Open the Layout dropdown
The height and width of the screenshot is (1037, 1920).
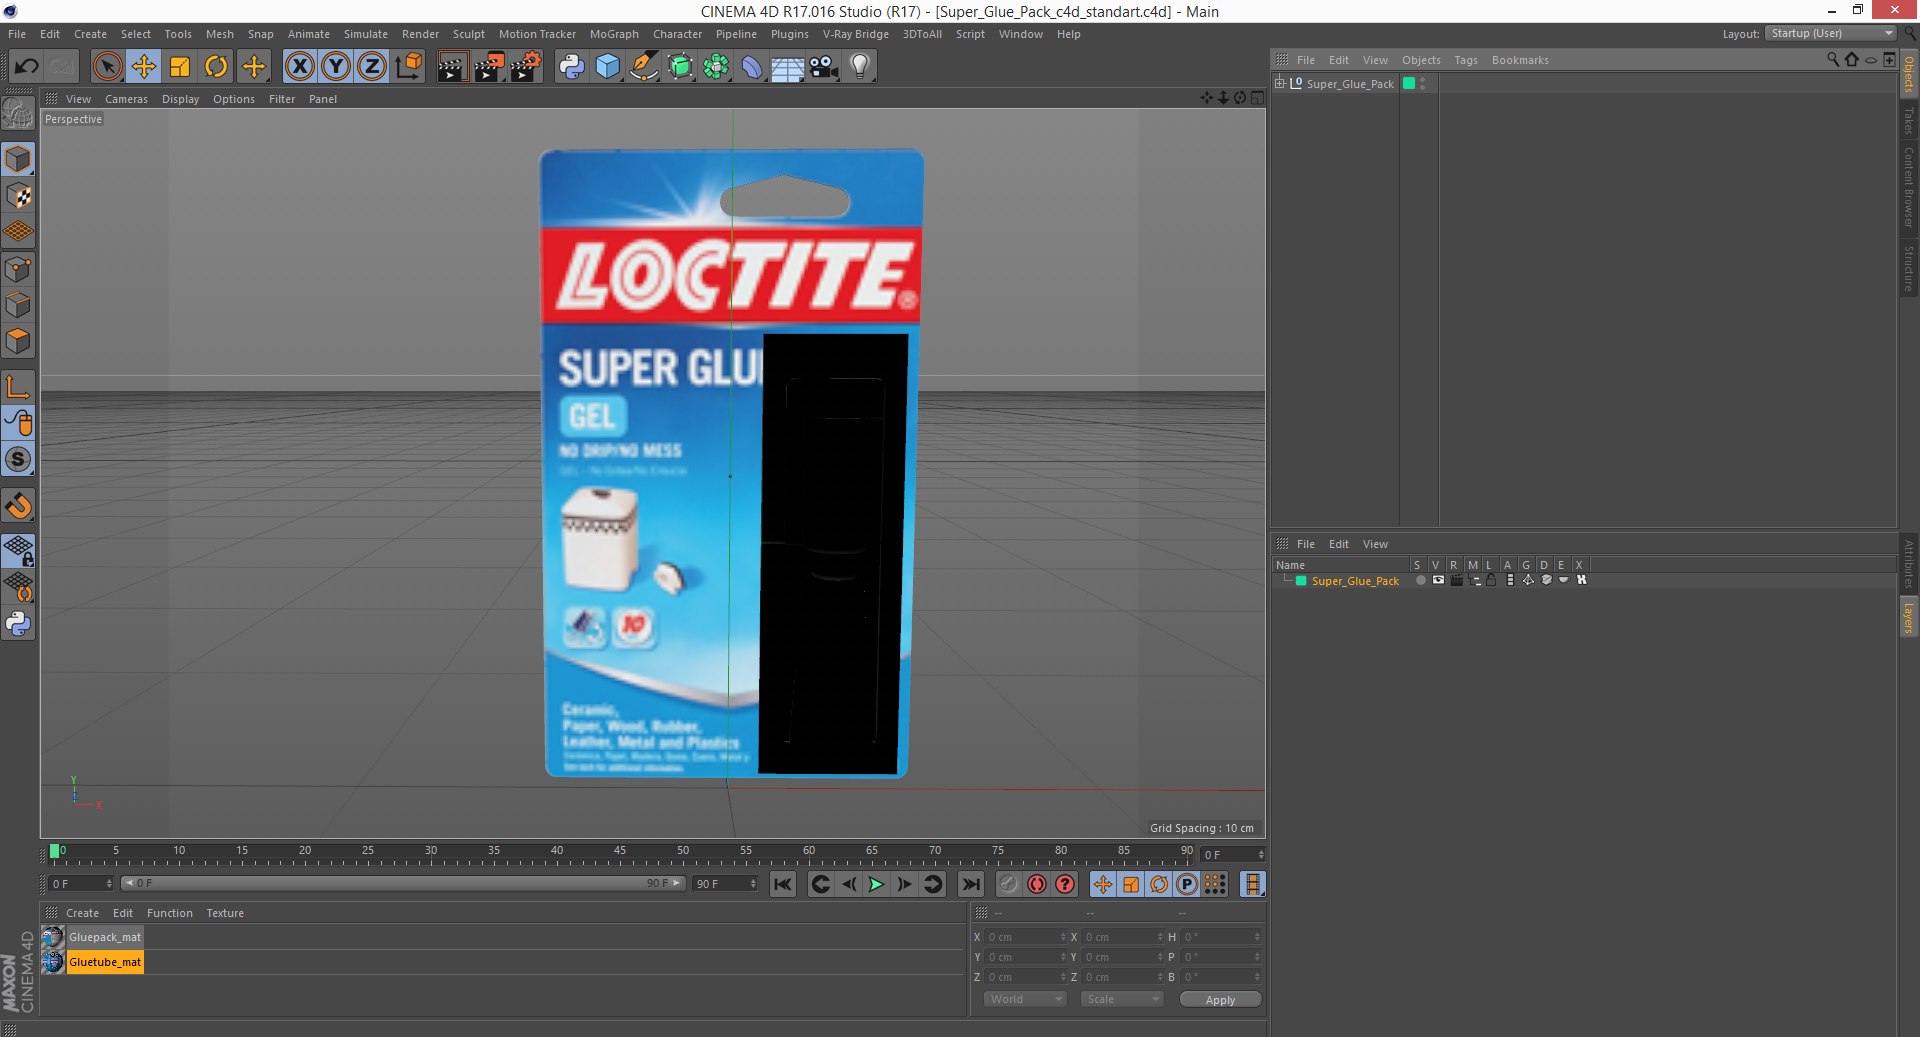tap(1830, 33)
